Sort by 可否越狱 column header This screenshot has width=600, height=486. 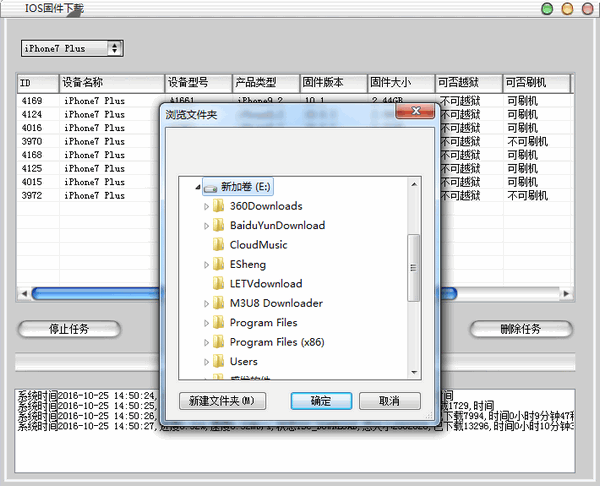click(469, 83)
